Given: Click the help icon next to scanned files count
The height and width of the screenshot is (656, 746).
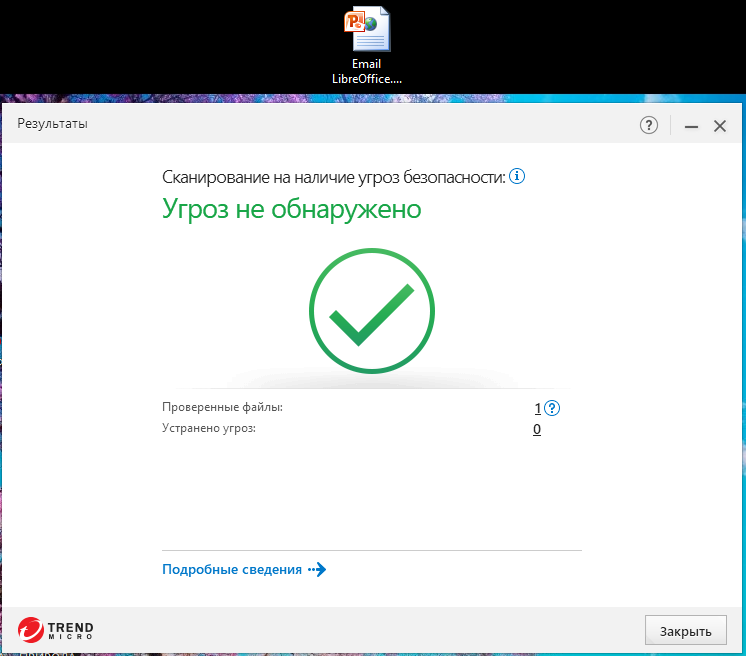Looking at the screenshot, I should pos(552,408).
